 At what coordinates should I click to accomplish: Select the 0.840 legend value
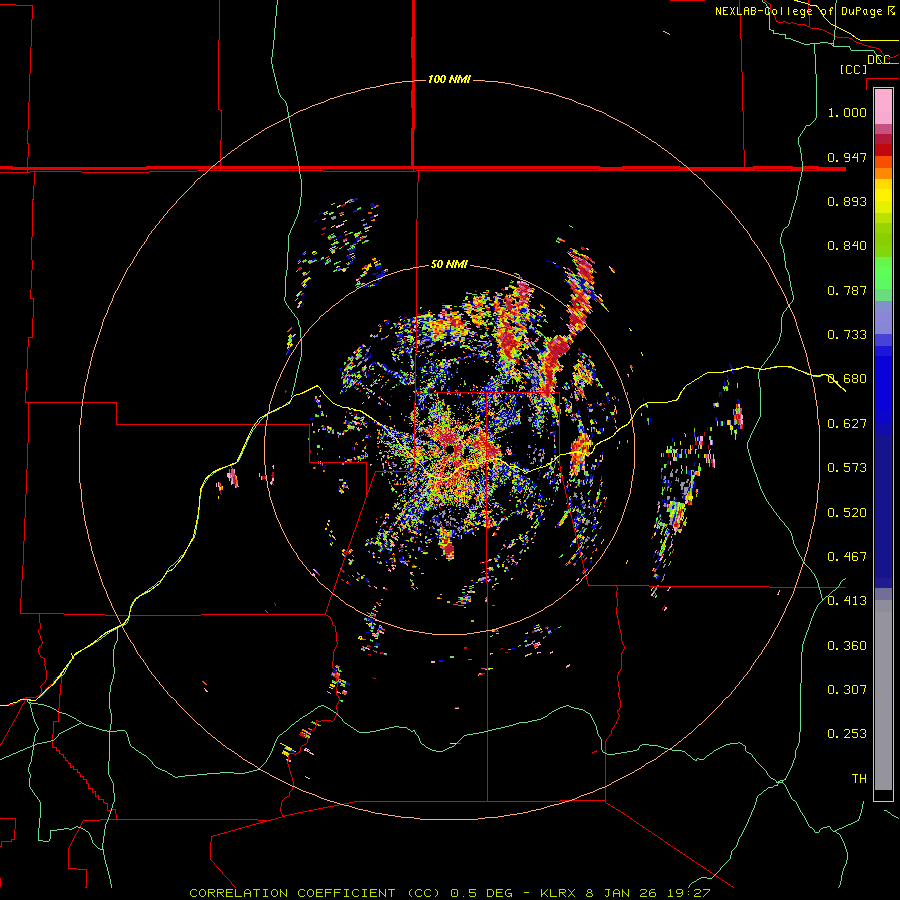click(847, 246)
